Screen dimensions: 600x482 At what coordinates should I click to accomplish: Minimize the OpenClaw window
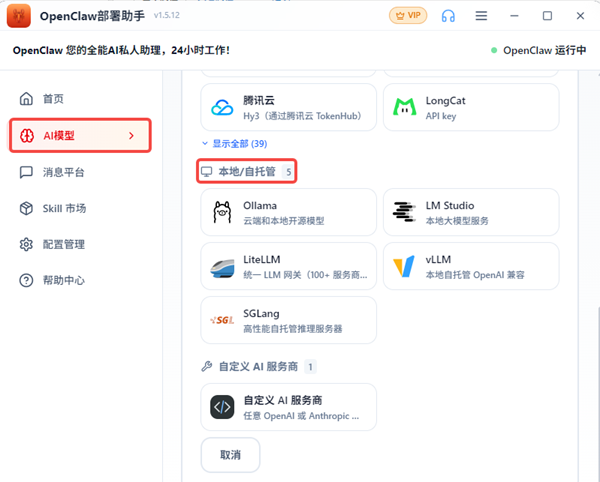point(514,16)
